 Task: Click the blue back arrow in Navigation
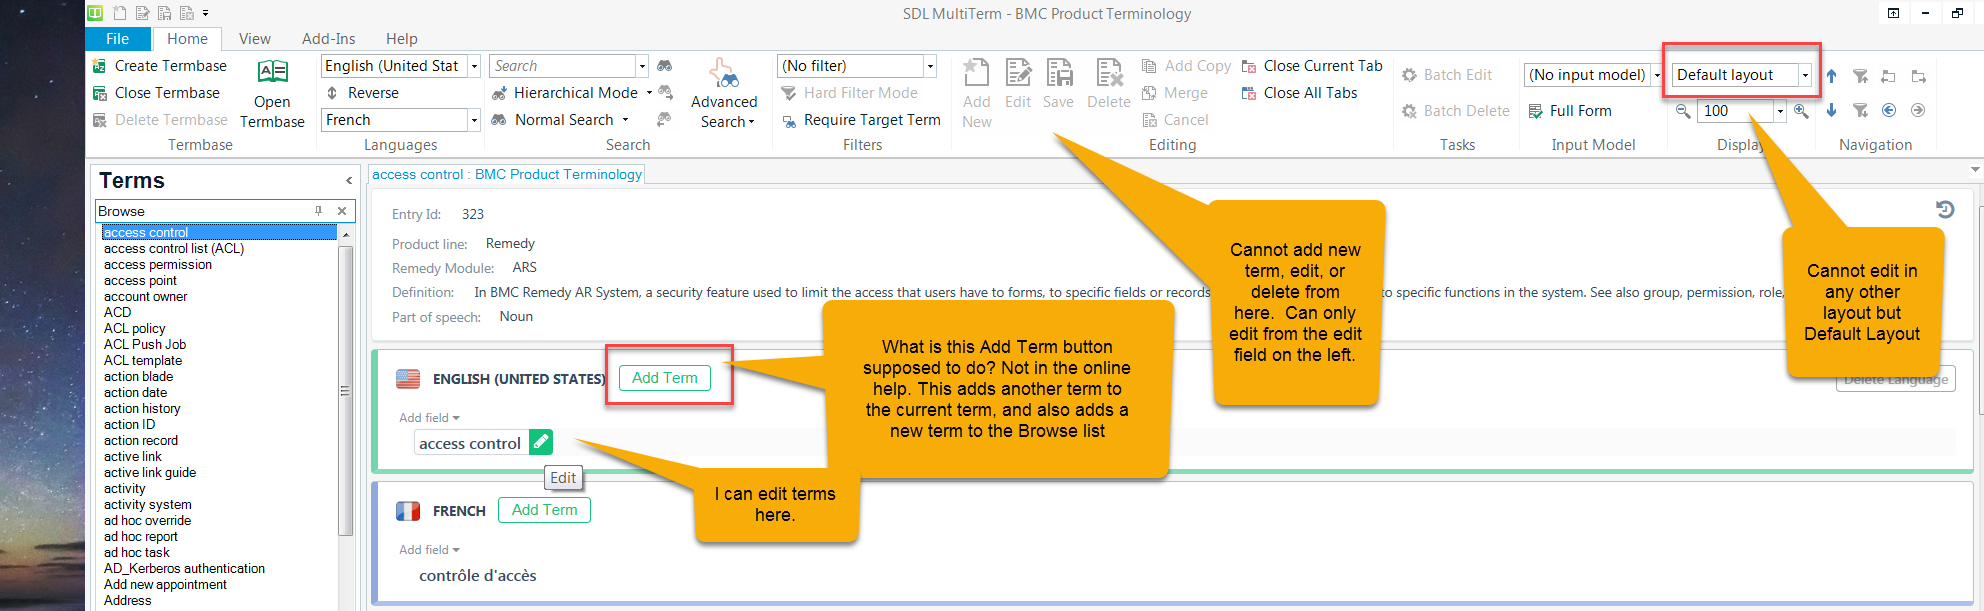point(1889,110)
